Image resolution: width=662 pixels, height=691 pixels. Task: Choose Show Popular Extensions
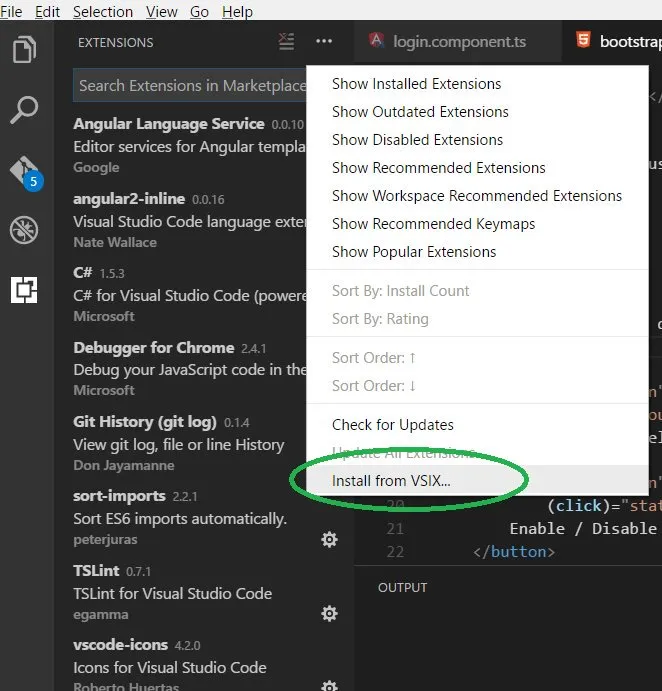pos(477,252)
